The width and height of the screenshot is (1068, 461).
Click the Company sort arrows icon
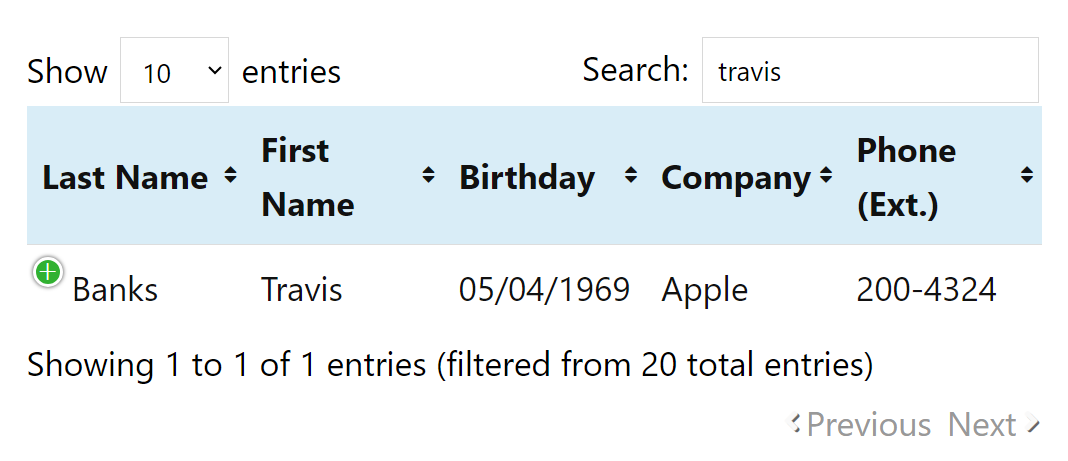point(826,176)
